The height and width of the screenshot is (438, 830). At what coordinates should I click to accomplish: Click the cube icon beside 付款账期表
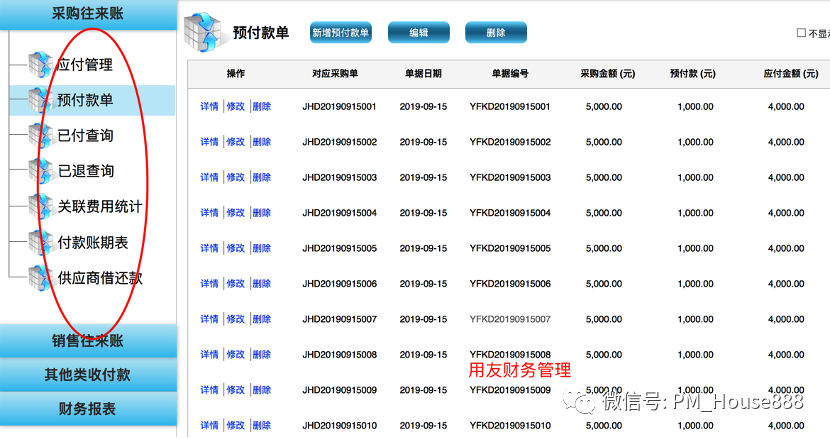click(x=40, y=241)
